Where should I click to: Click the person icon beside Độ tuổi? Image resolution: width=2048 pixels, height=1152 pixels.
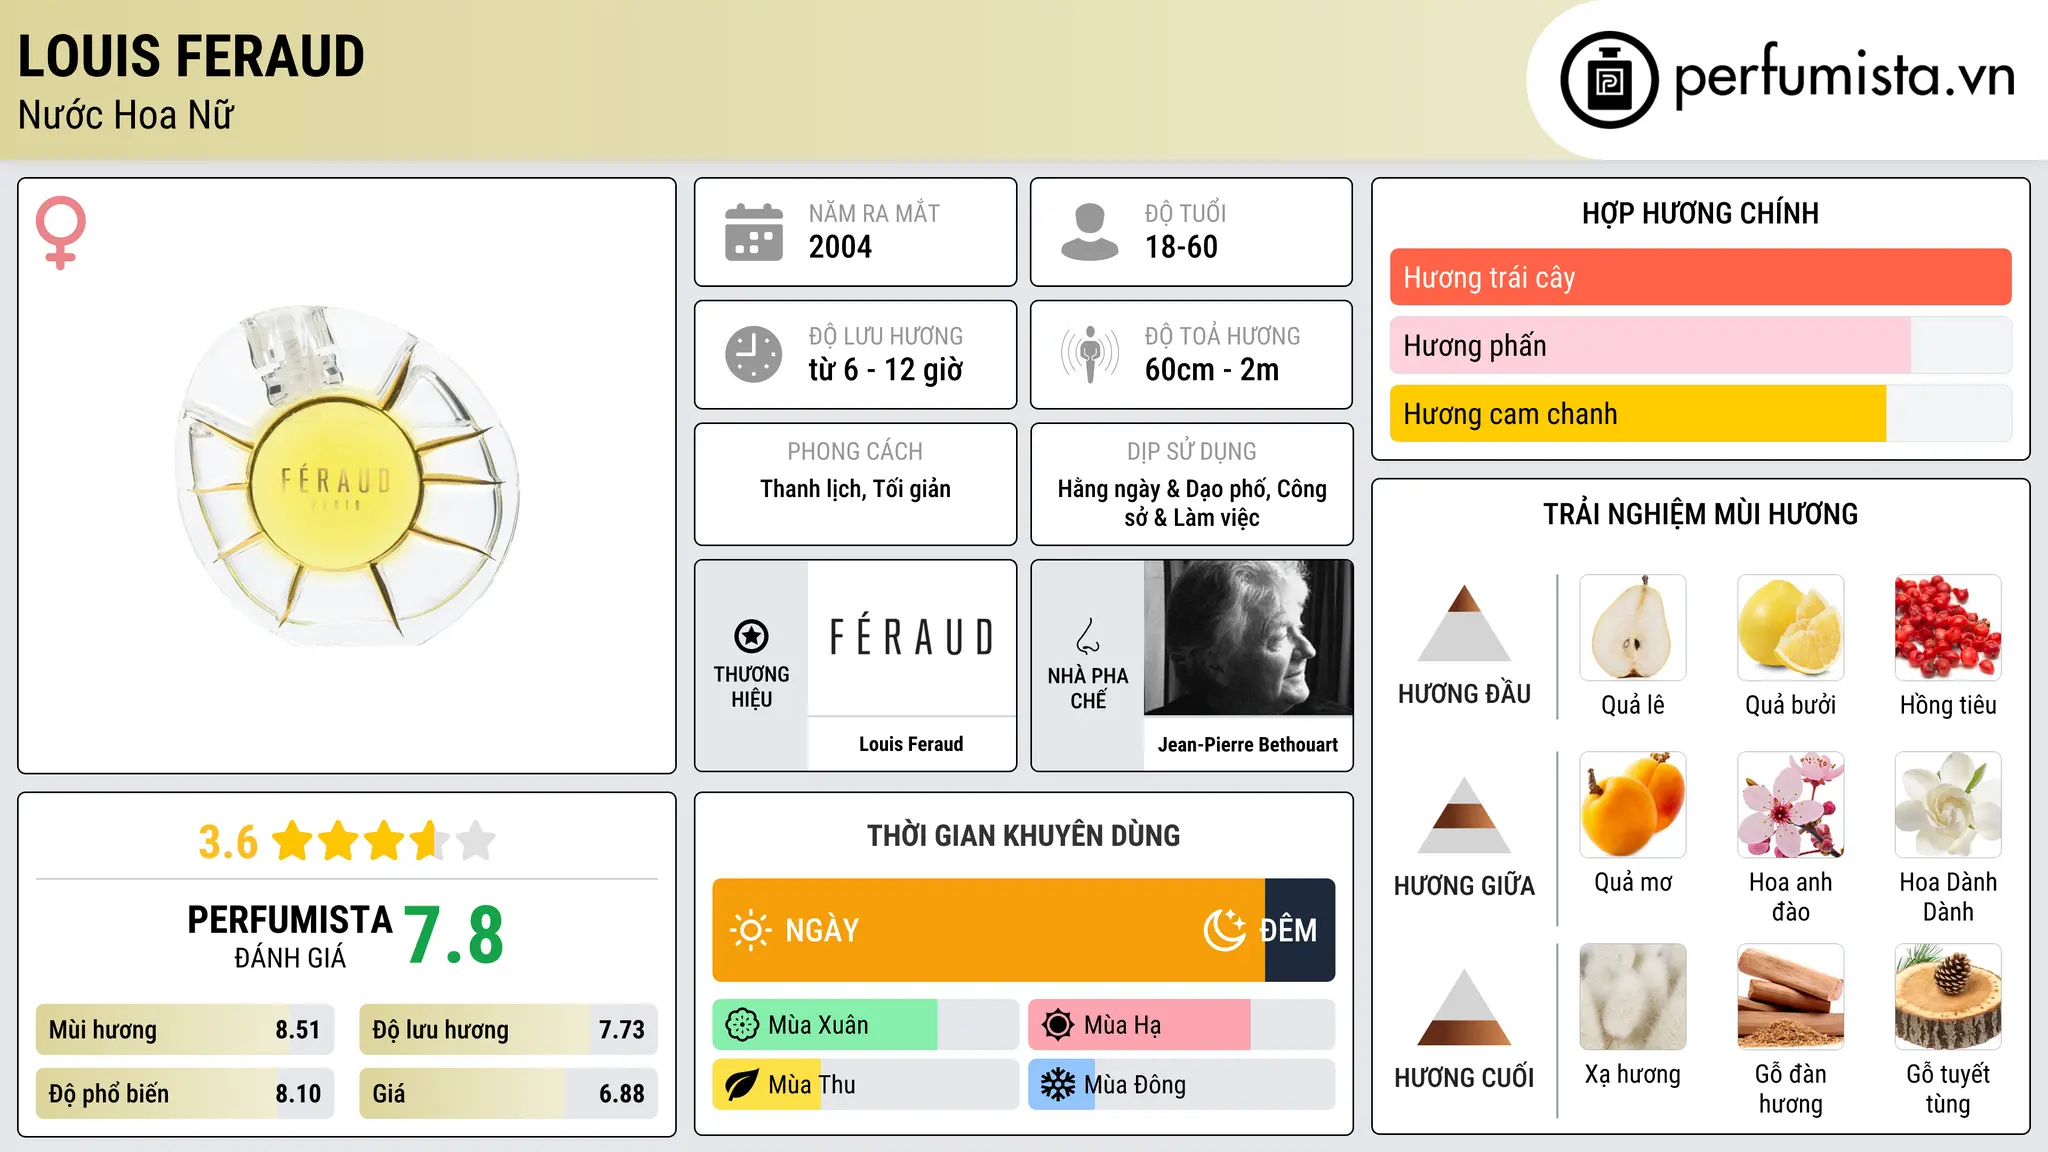(1089, 232)
